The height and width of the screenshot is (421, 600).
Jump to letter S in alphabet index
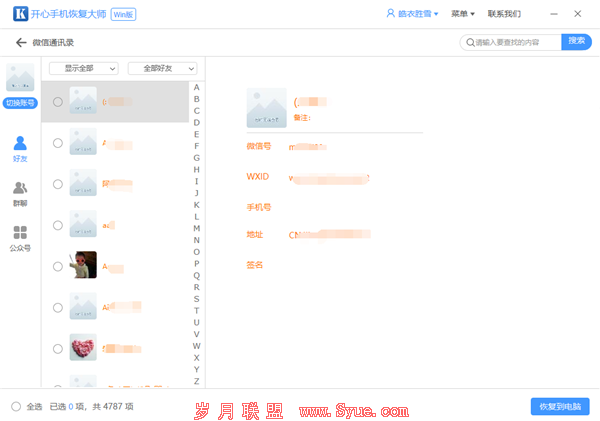click(196, 299)
